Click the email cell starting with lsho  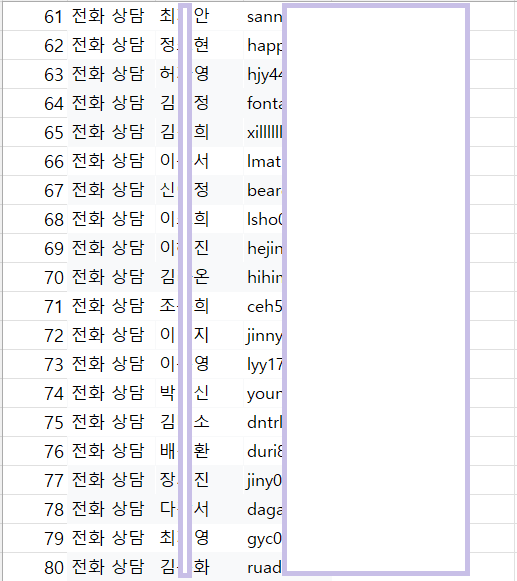coord(264,219)
